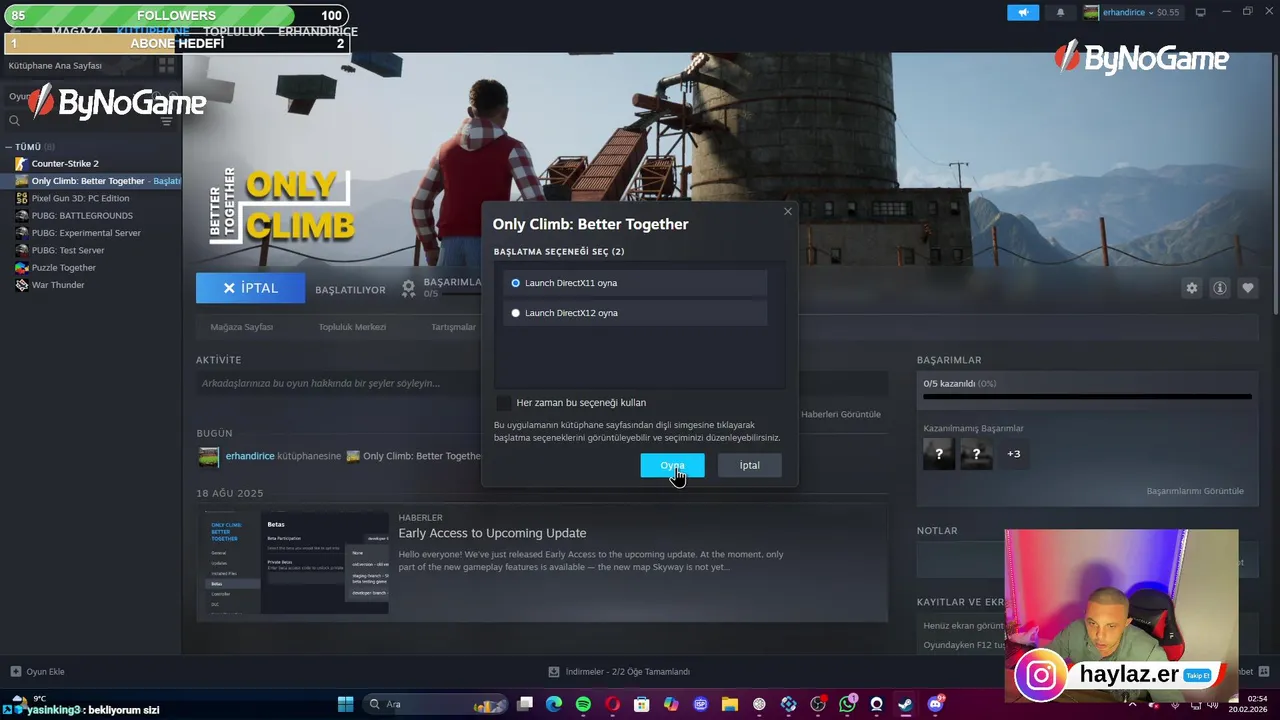Click the second locked achievement icon
Image resolution: width=1280 pixels, height=720 pixels.
pos(977,454)
